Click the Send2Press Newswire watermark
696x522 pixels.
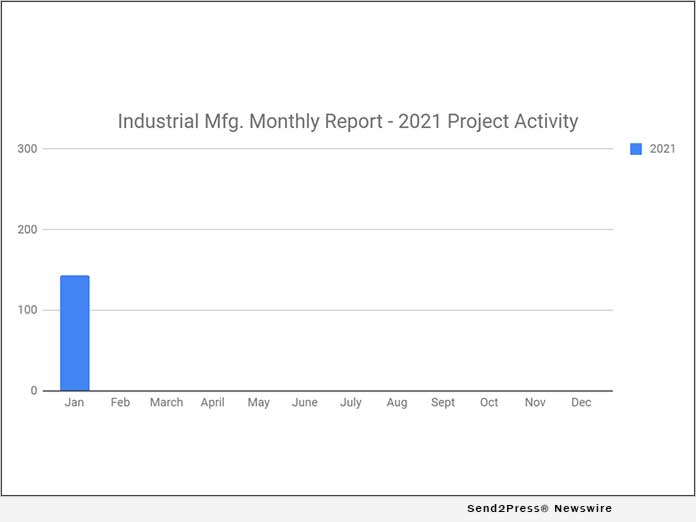coord(539,509)
